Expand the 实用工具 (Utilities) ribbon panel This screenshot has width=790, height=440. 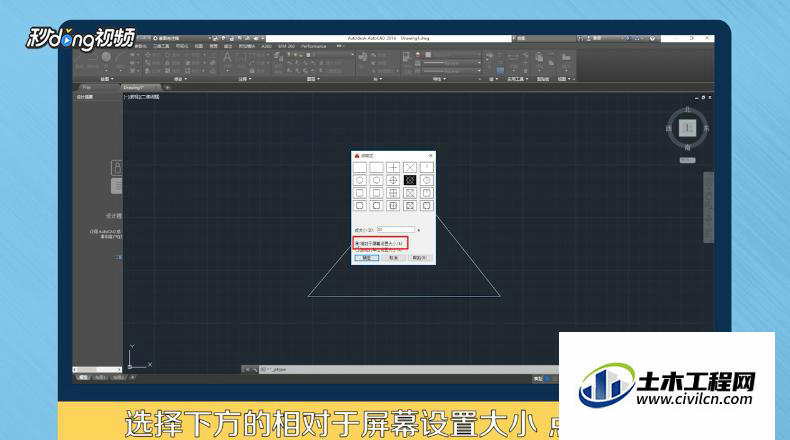click(517, 79)
